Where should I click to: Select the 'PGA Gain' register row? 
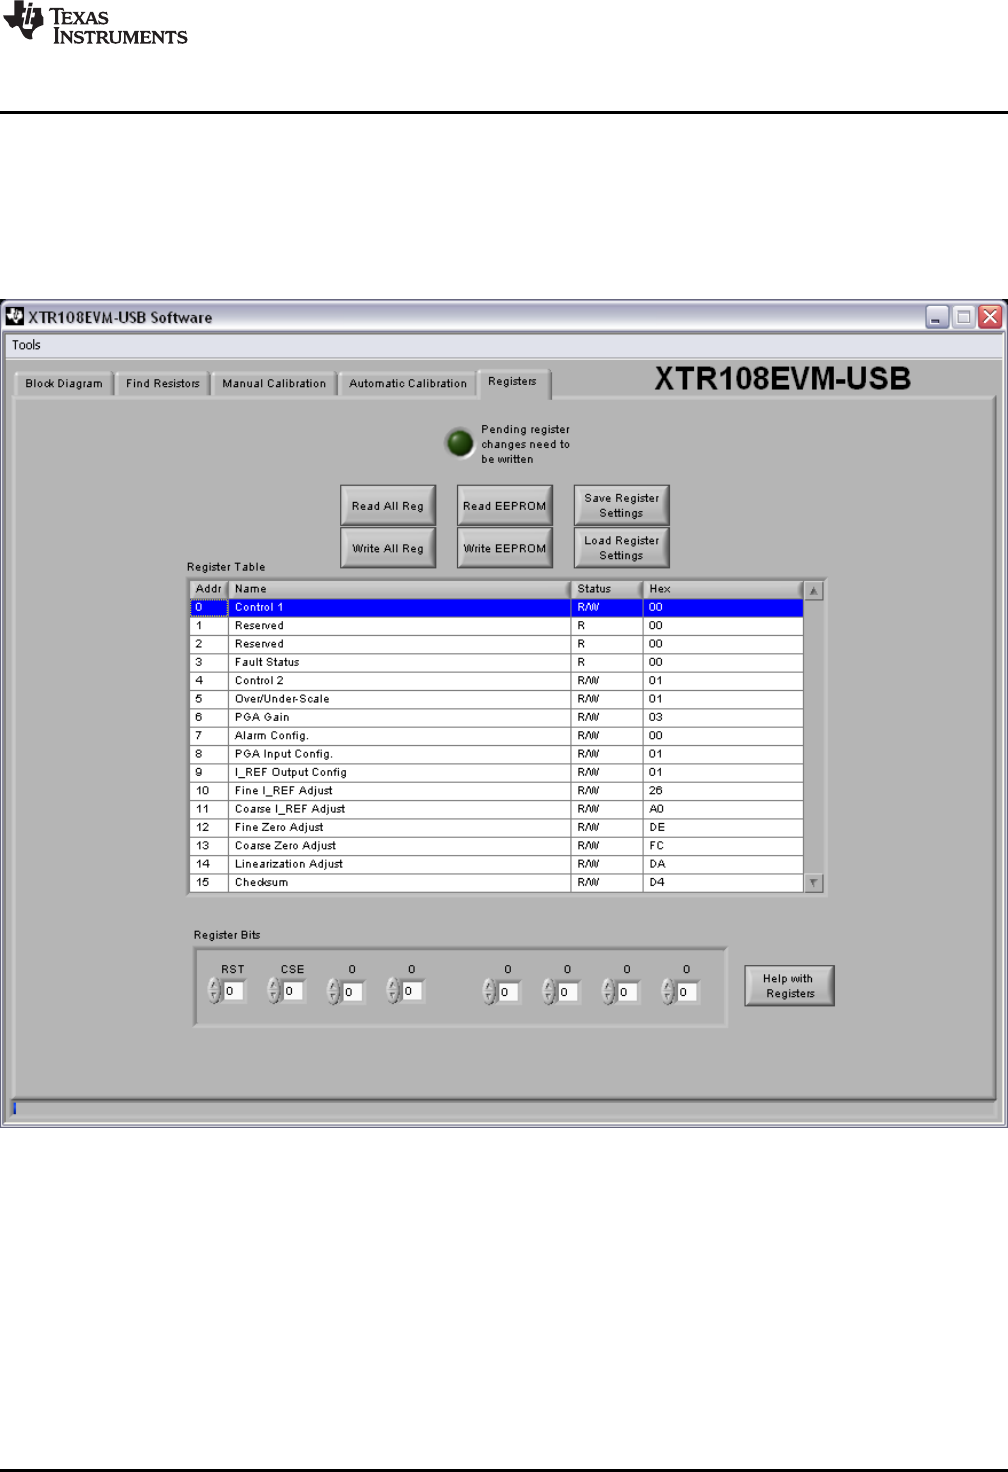pos(497,718)
